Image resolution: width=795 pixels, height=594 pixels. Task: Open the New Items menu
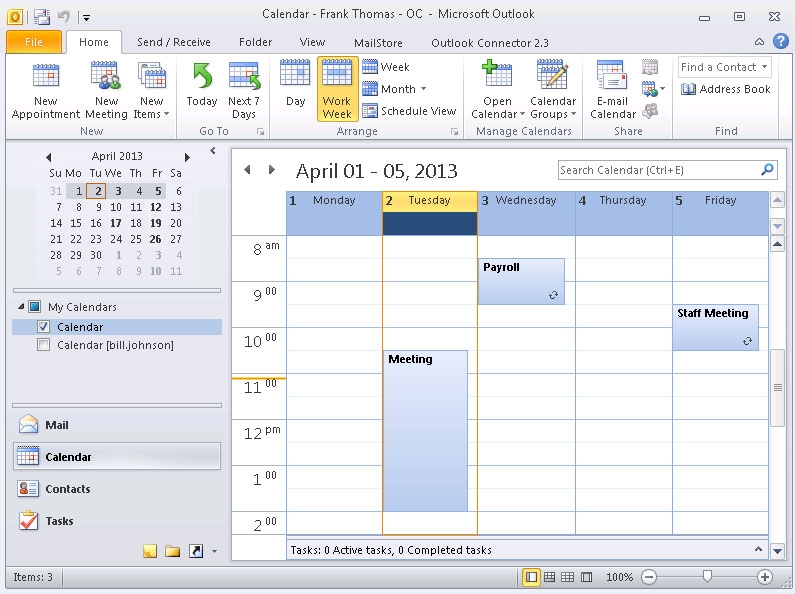coord(152,91)
